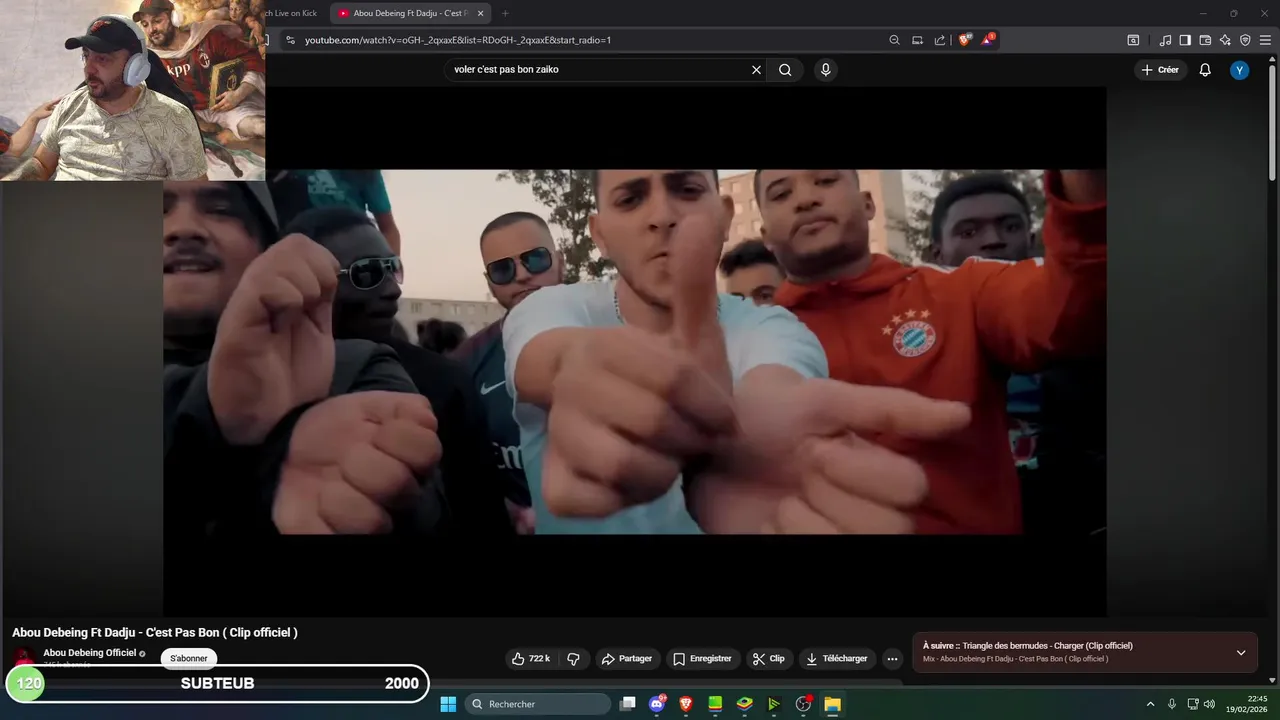
Task: Open Discord from the taskbar
Action: tap(657, 704)
